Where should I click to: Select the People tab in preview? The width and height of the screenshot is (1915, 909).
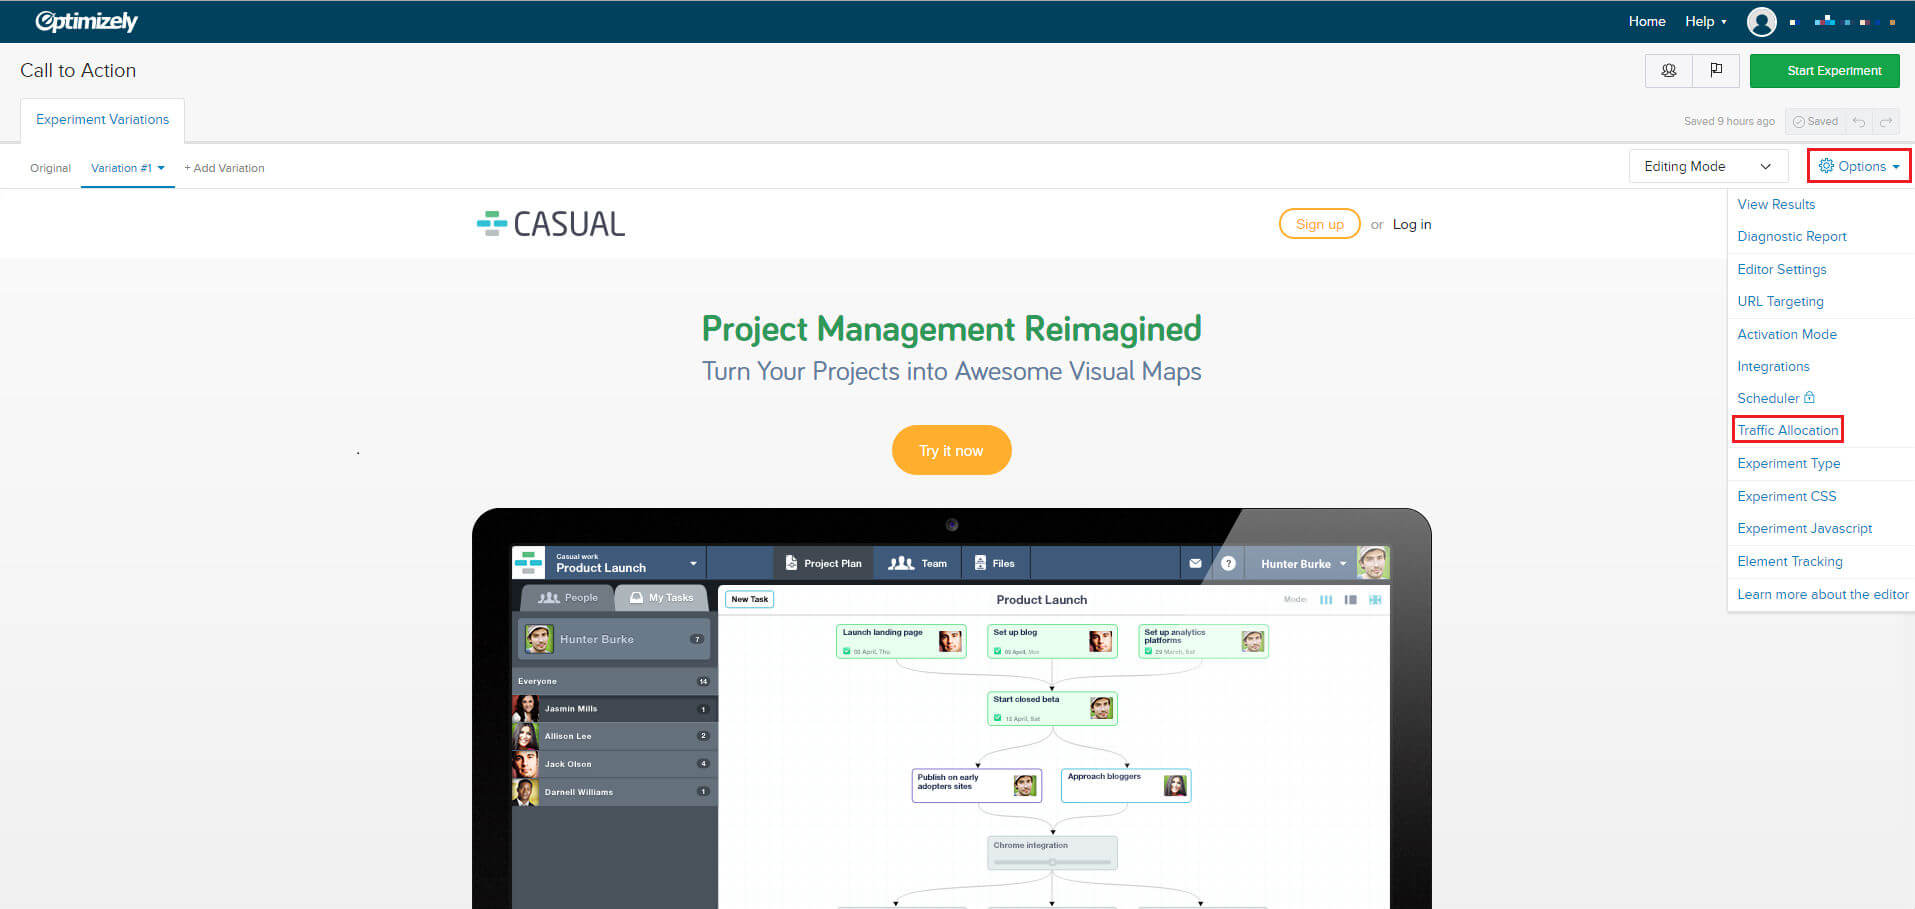(x=568, y=598)
